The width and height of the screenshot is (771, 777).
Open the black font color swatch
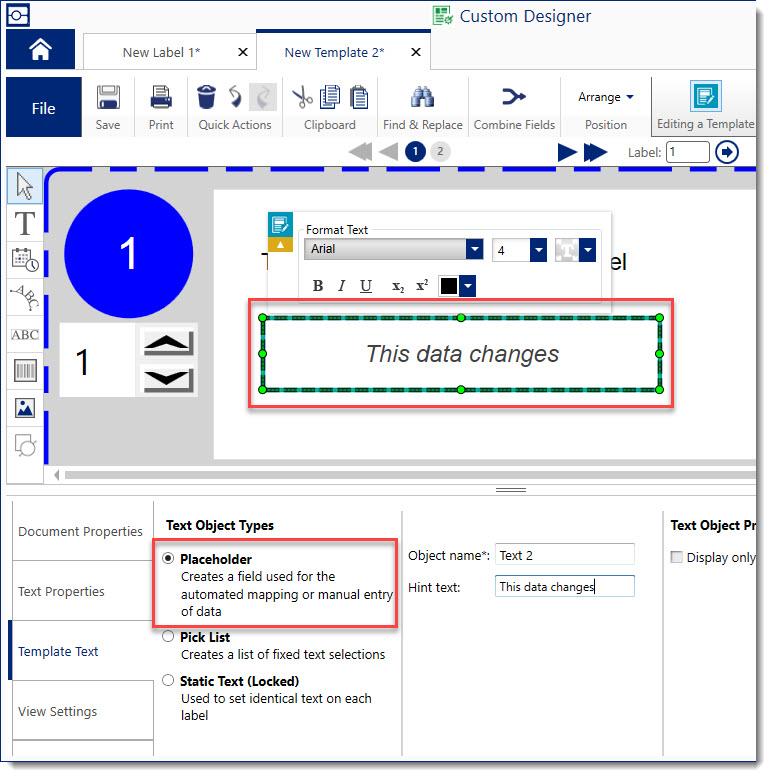[x=449, y=286]
